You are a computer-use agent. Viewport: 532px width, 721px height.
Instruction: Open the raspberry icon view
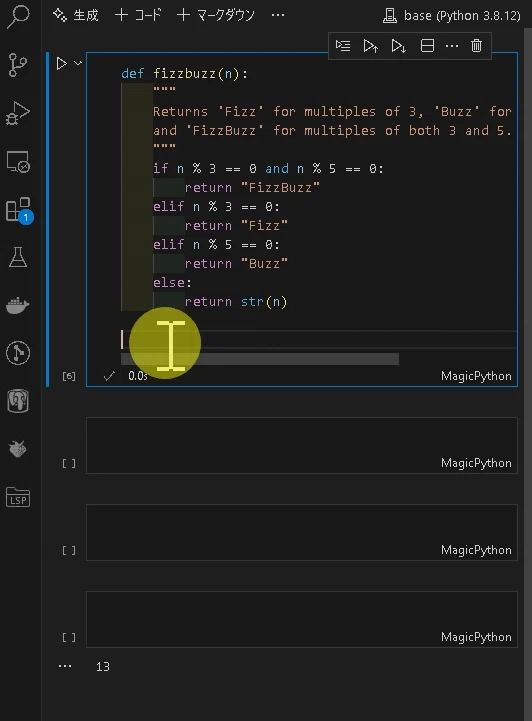(18, 449)
